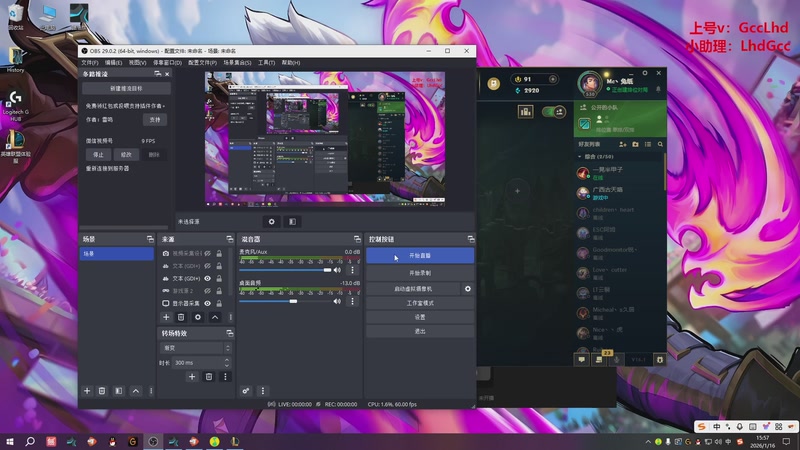
Task: Toggle visibility of Display Capture source
Action: coord(208,303)
